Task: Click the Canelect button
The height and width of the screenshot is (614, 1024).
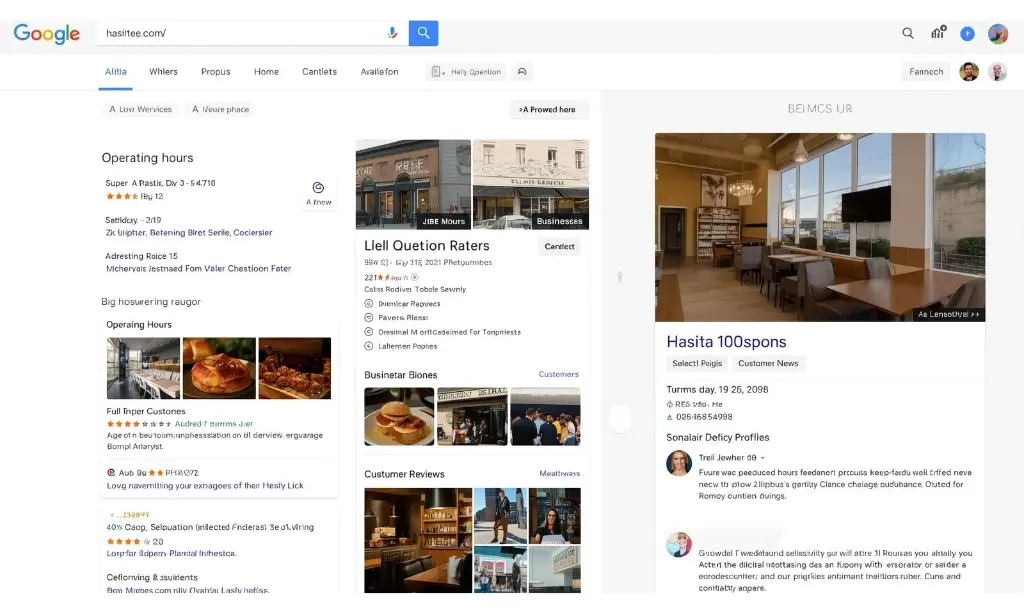Action: coord(560,246)
